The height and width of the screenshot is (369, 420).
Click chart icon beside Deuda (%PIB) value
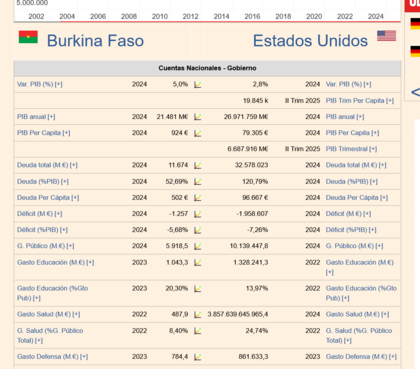(198, 182)
